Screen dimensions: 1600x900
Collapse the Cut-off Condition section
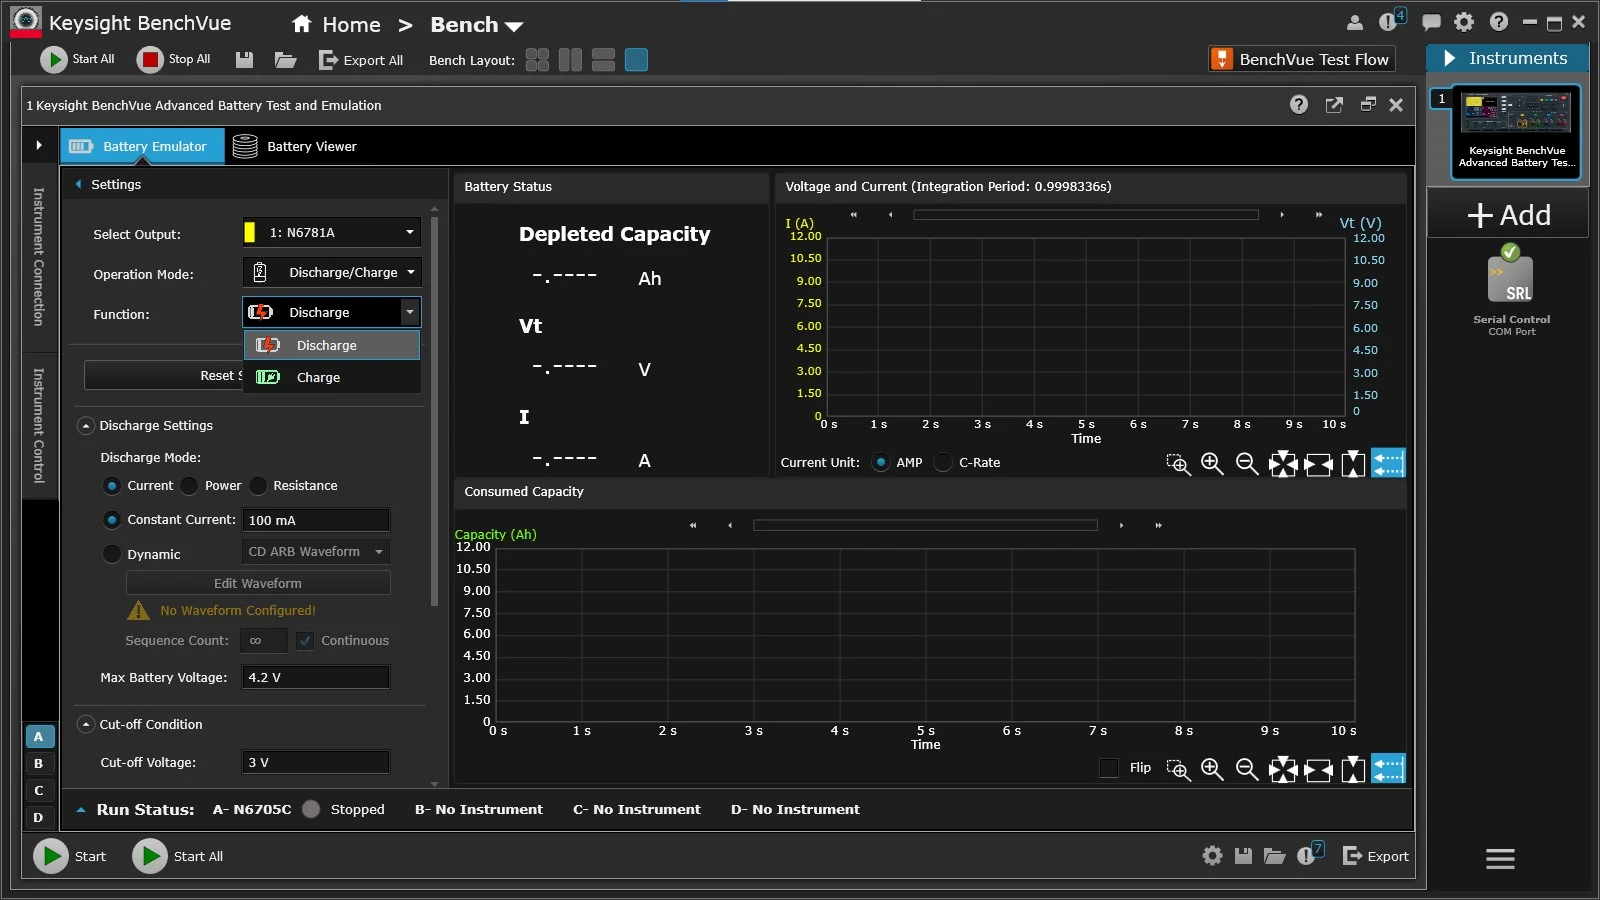pyautogui.click(x=86, y=725)
